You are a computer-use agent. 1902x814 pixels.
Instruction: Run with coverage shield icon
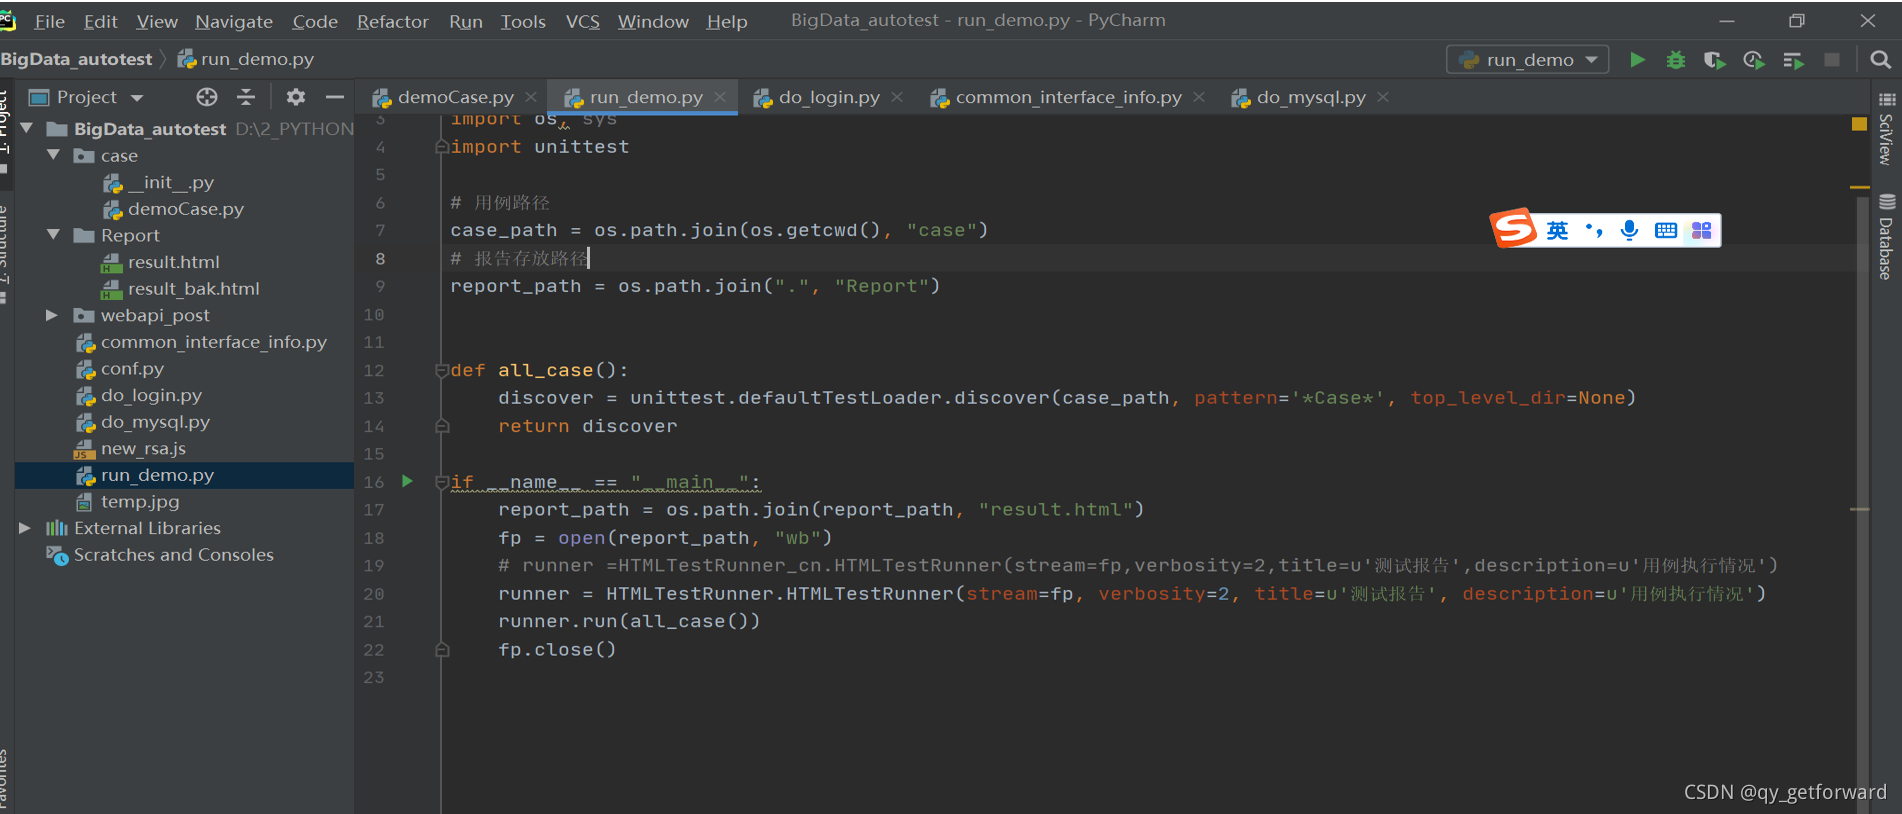click(1714, 60)
